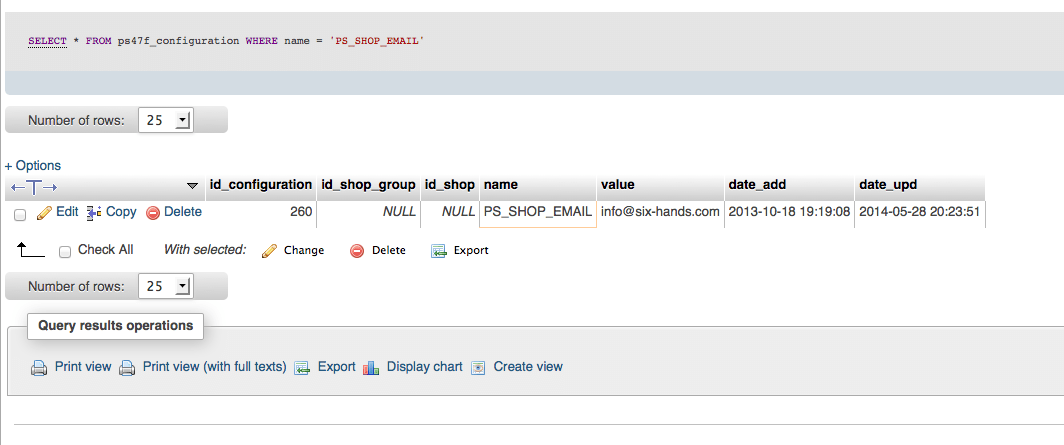Image resolution: width=1064 pixels, height=445 pixels.
Task: Sort by id_shop column header
Action: point(449,185)
